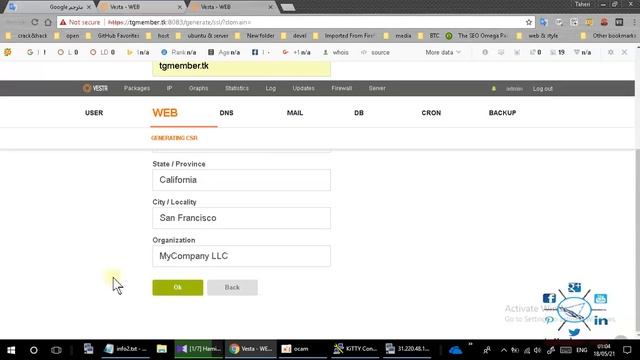Click the Vesta logo in the top navigation bar
640x360 pixels.
[96, 88]
